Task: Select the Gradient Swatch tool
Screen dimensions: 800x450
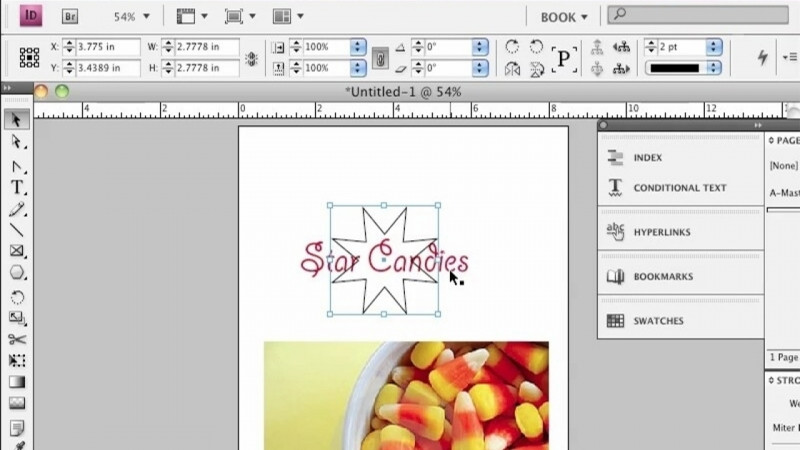Action: coord(16,382)
